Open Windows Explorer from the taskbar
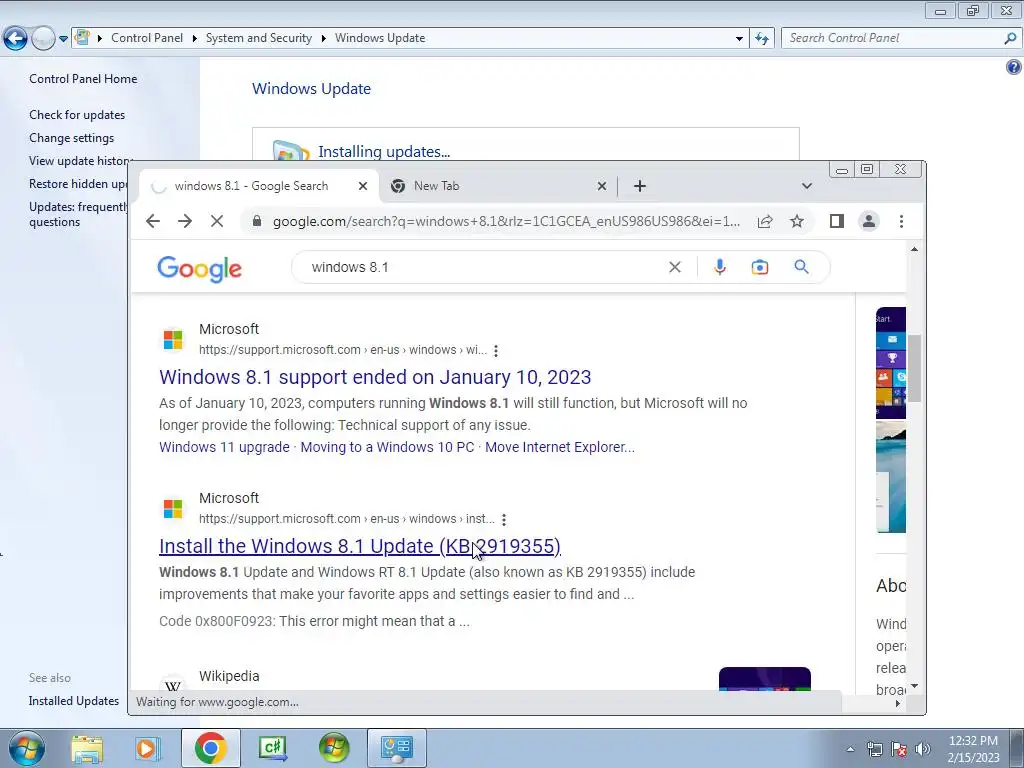1024x768 pixels. tap(87, 748)
